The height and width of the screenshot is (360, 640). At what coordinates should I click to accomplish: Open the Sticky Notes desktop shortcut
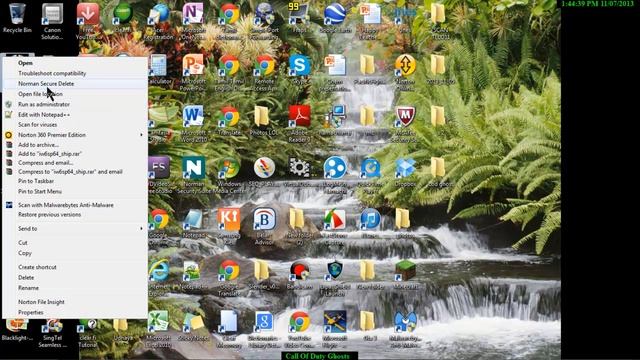(193, 326)
